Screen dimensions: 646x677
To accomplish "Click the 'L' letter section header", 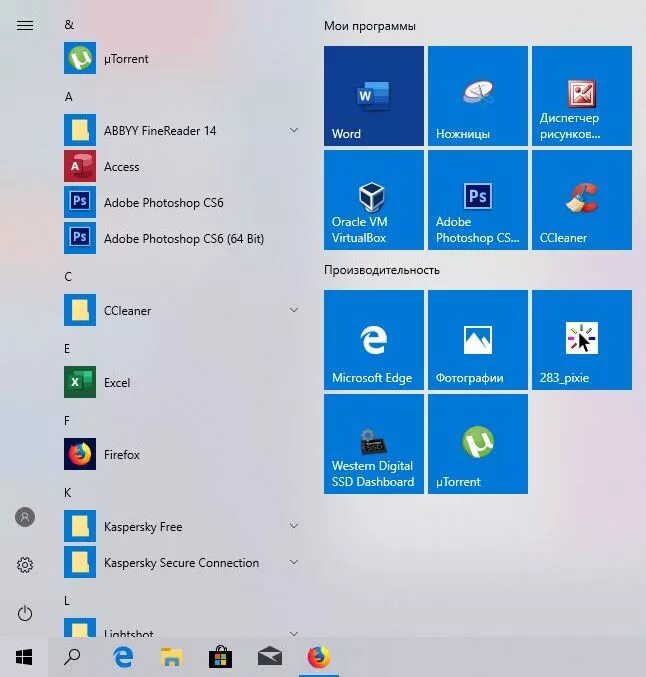I will 66,601.
